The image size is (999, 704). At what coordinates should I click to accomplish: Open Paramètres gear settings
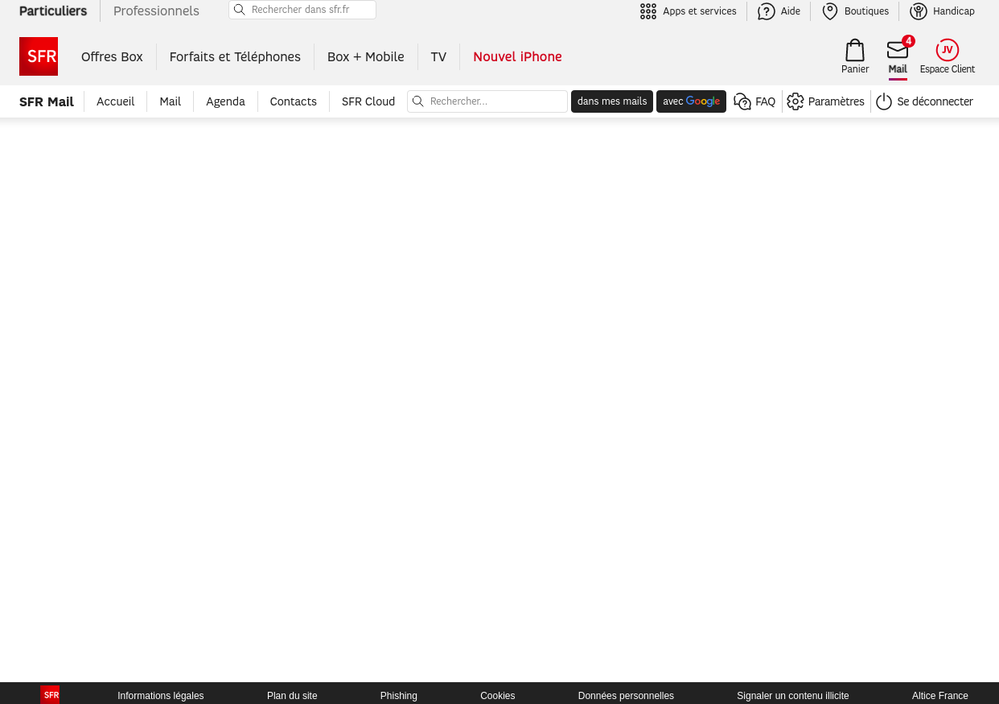click(x=795, y=101)
